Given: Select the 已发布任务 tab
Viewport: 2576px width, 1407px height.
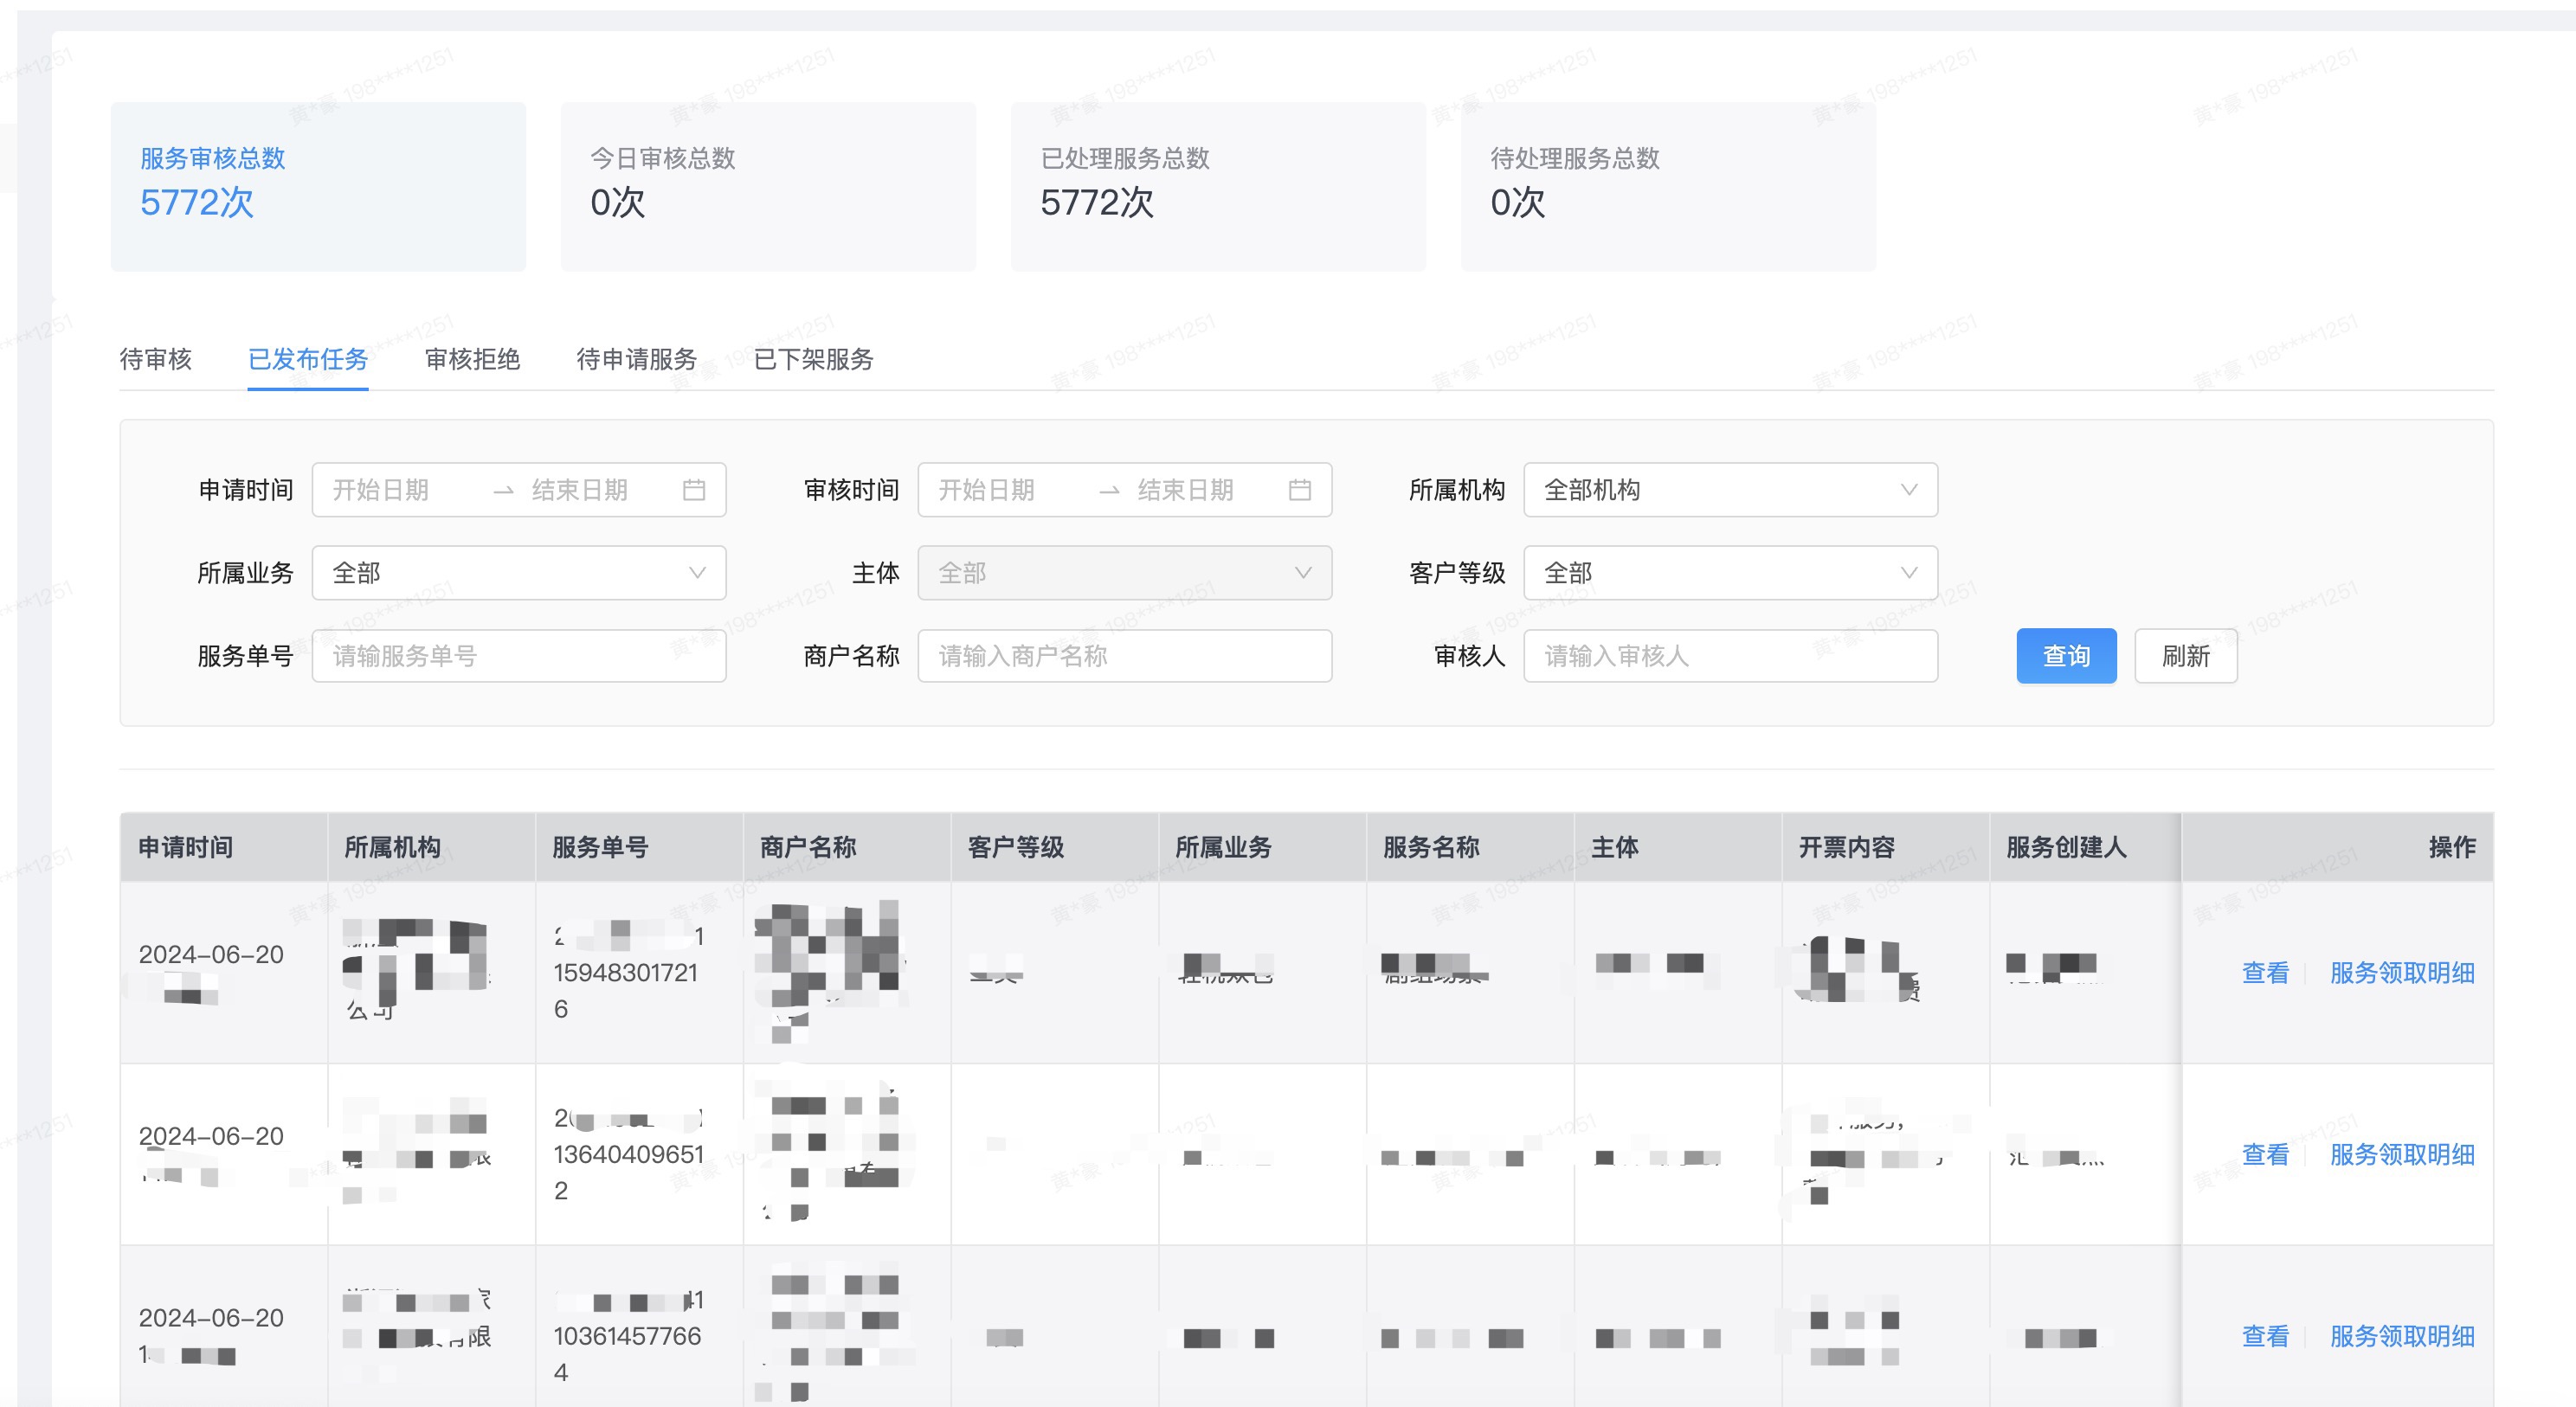Looking at the screenshot, I should [308, 359].
